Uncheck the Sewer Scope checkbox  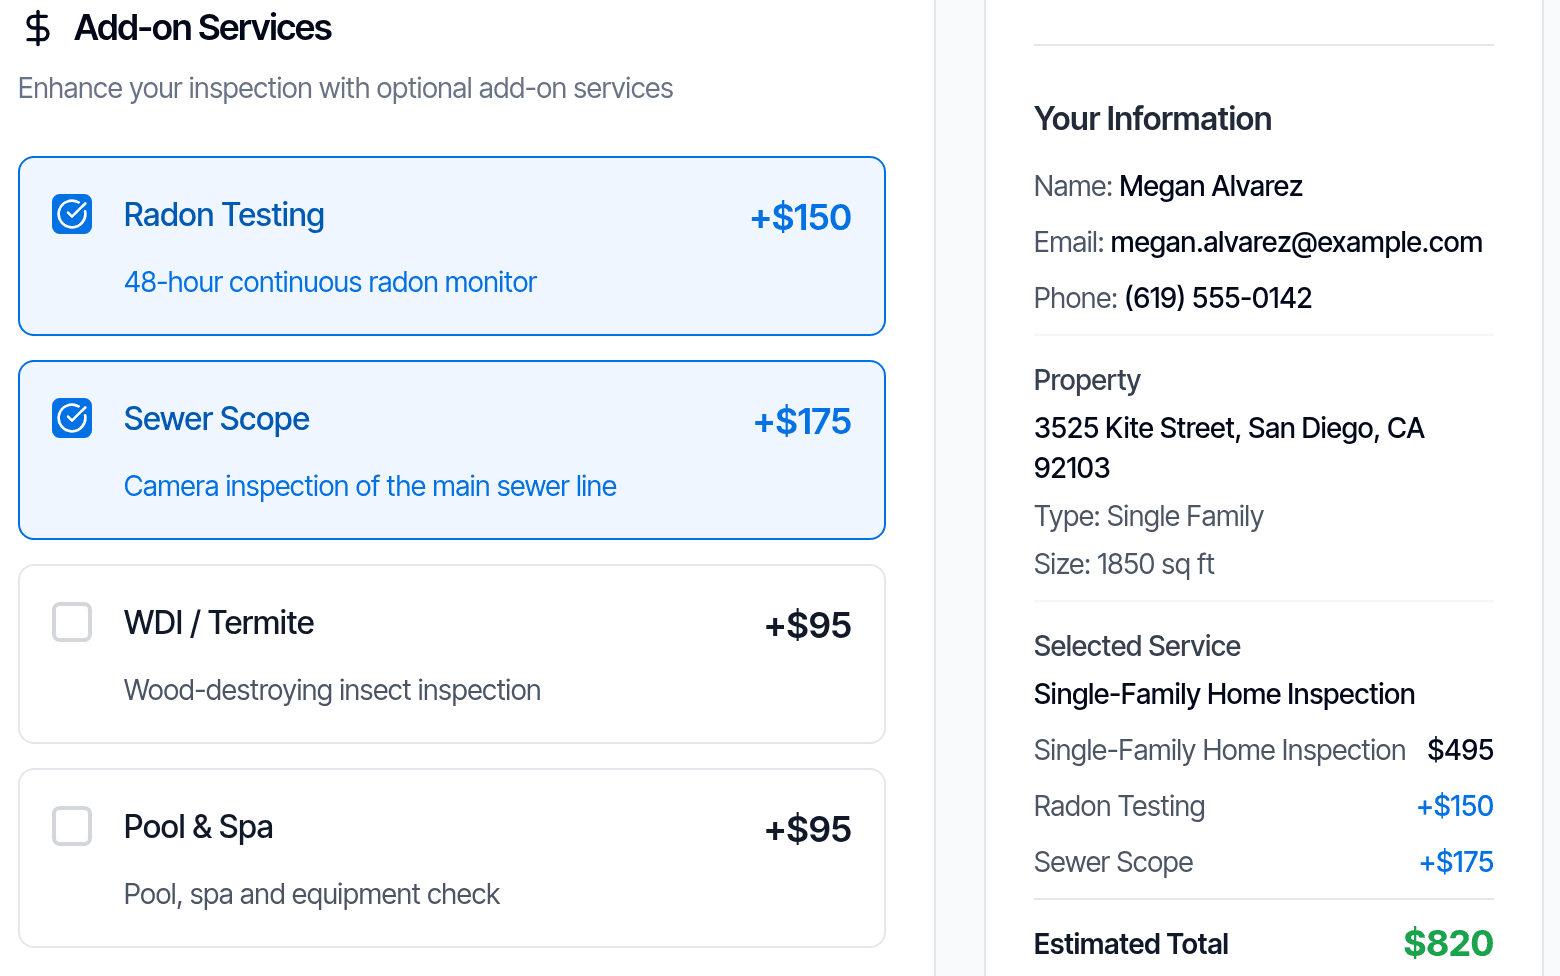[x=72, y=418]
